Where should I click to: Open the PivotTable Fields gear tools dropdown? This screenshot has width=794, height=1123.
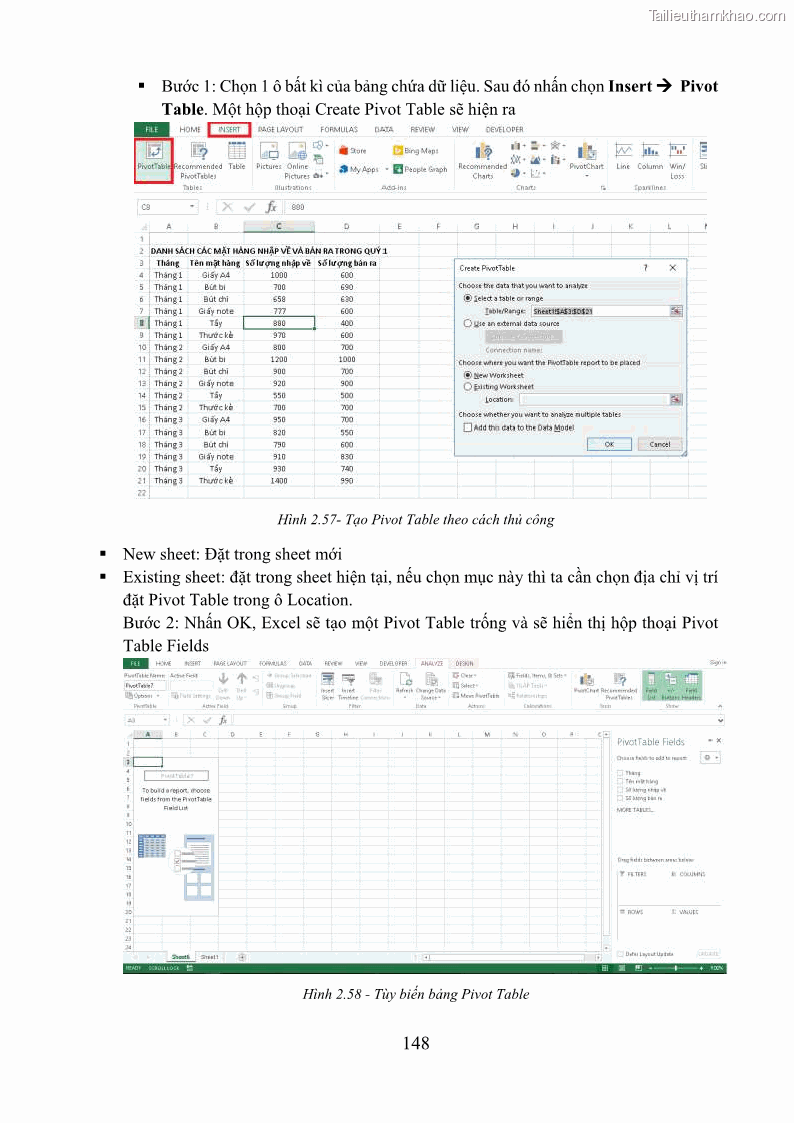point(711,758)
